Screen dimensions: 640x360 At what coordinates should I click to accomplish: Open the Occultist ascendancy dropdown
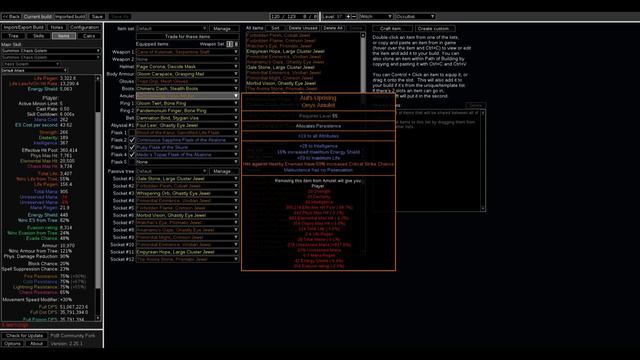coord(415,16)
